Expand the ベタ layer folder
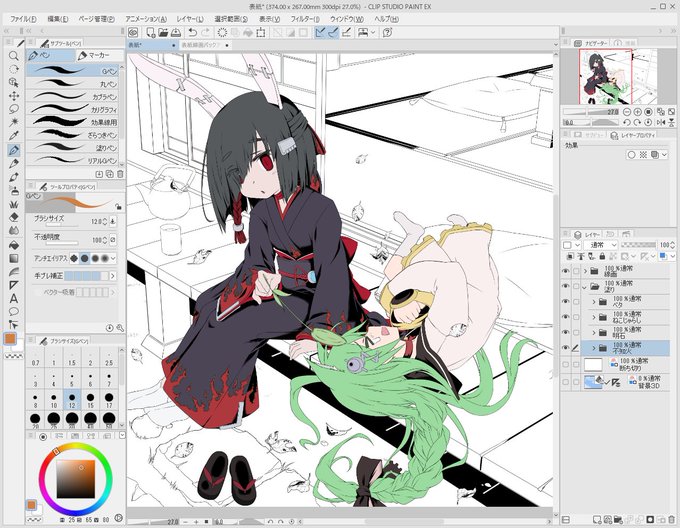The width and height of the screenshot is (680, 528). 594,302
